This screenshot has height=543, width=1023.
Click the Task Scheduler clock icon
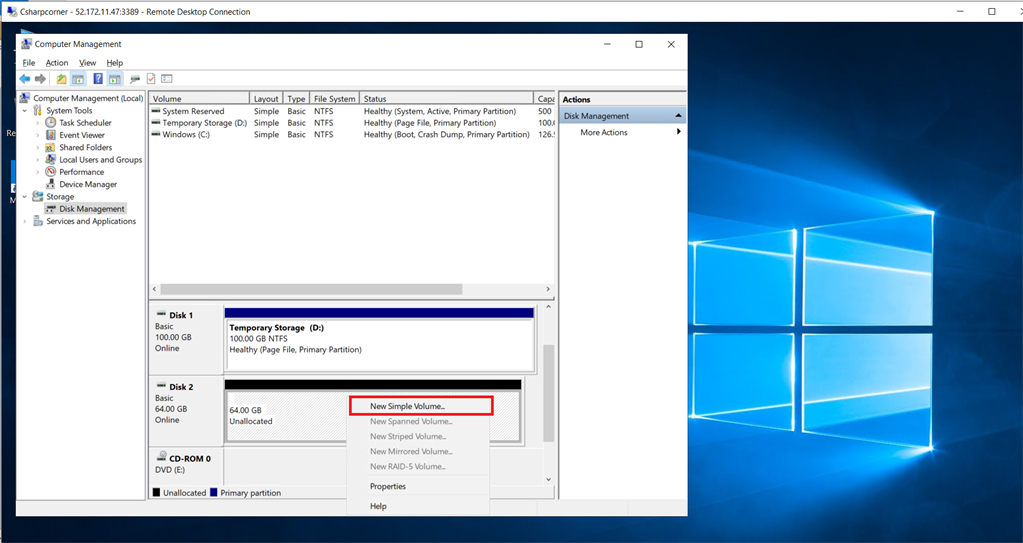point(50,123)
